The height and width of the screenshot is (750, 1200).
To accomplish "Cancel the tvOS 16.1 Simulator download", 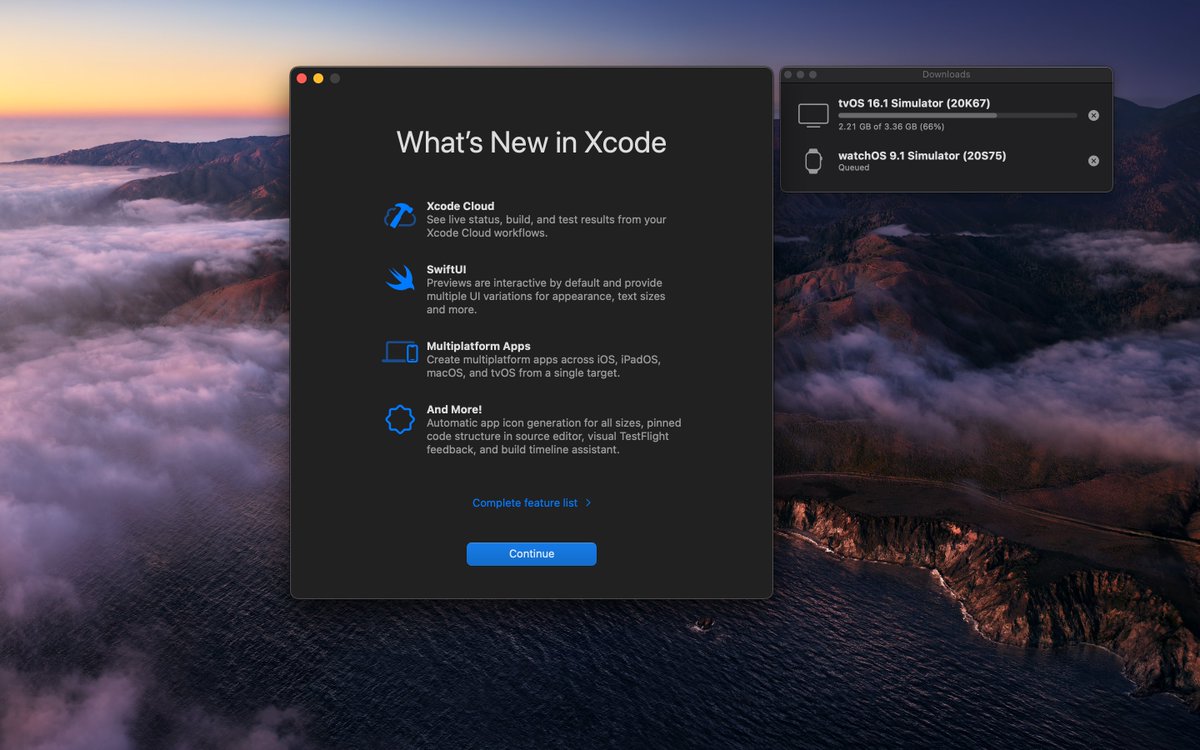I will (1093, 115).
